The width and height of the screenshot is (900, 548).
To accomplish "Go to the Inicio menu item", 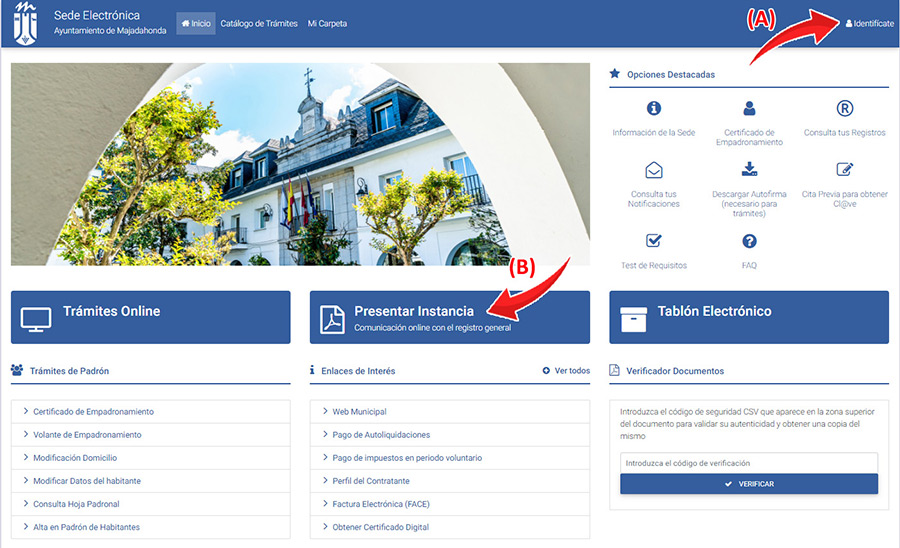I will (196, 23).
